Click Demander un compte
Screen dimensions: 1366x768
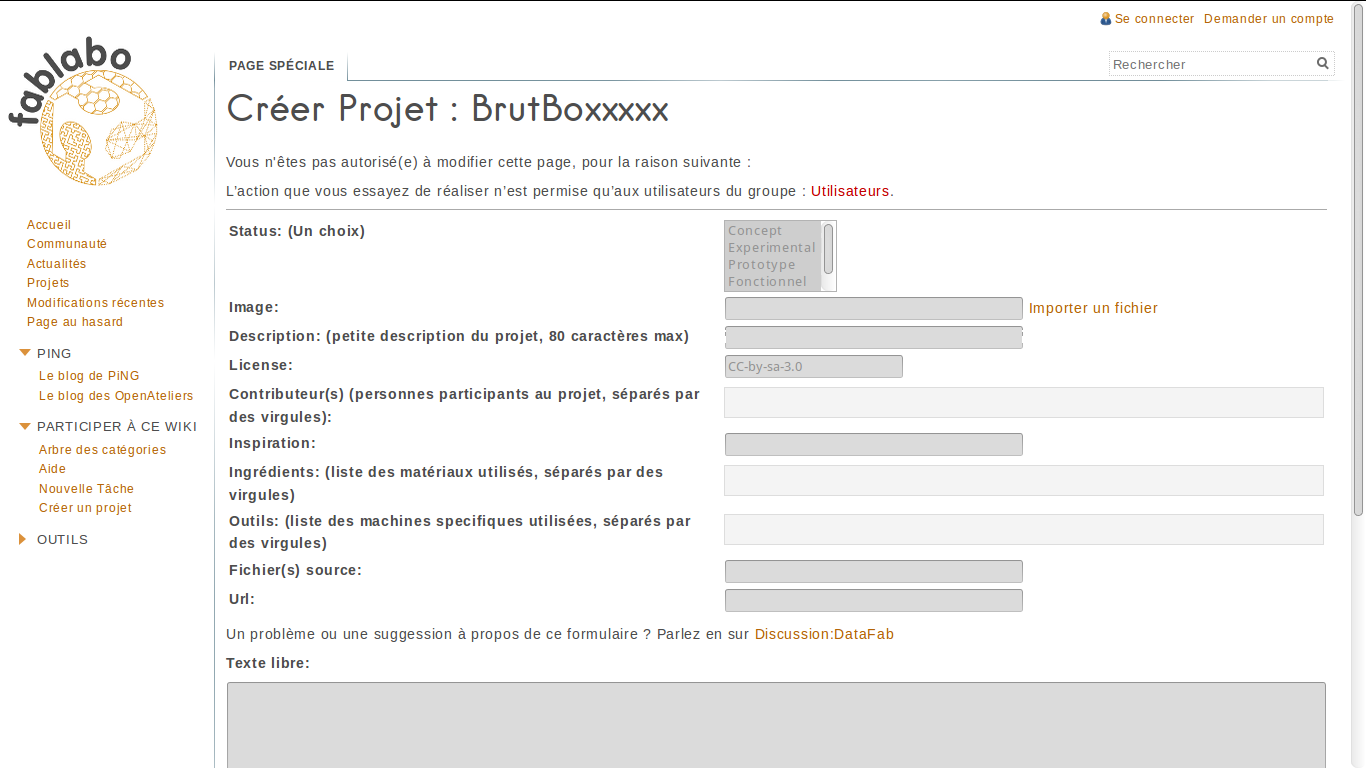point(1269,18)
